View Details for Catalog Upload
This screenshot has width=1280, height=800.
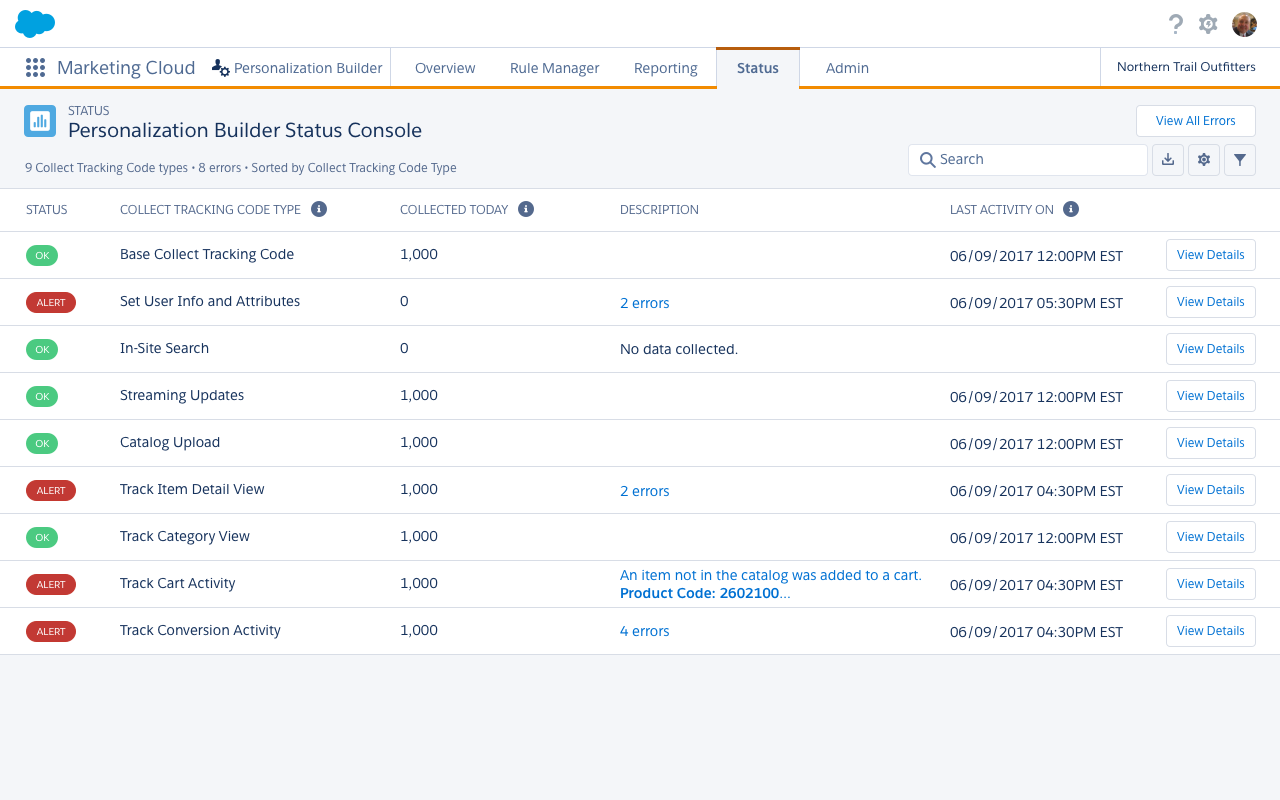pos(1211,443)
